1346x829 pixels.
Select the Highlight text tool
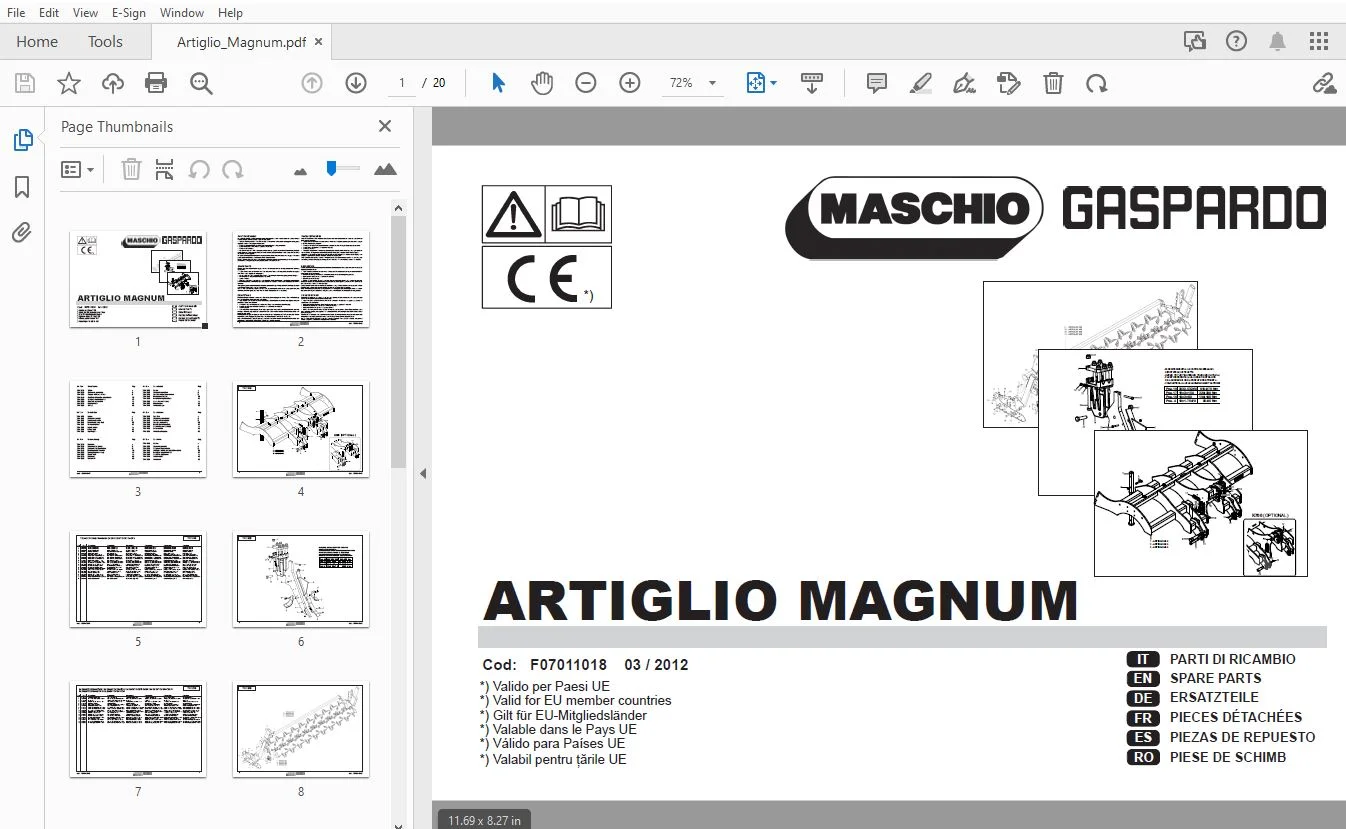click(x=921, y=83)
